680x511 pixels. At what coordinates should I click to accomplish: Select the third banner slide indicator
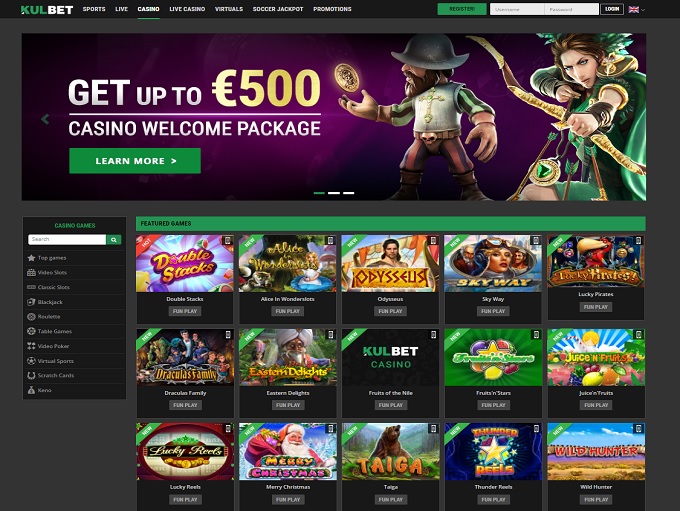pyautogui.click(x=349, y=193)
